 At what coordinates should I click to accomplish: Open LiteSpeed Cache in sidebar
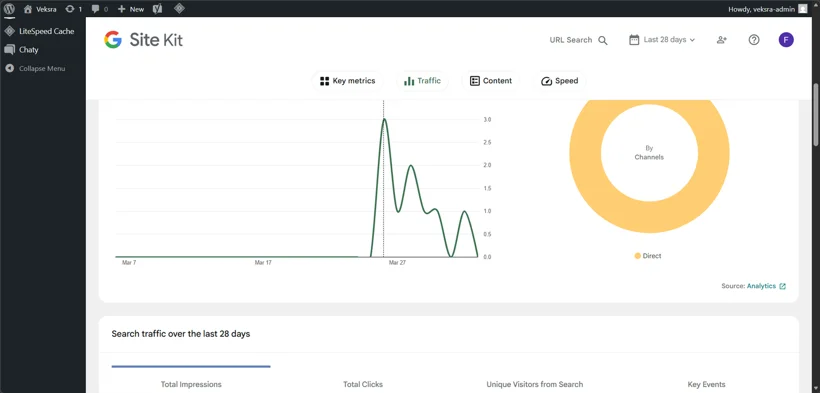(43, 31)
